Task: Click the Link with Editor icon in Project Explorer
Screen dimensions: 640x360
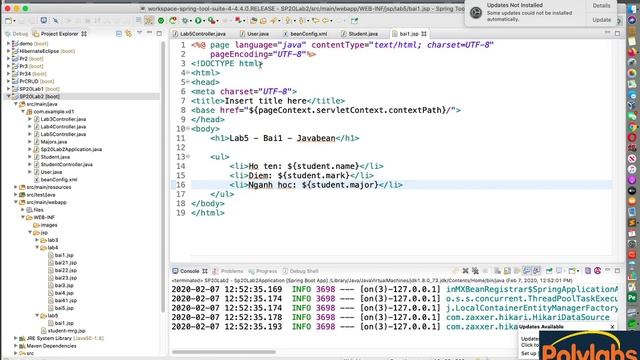Action: point(129,34)
